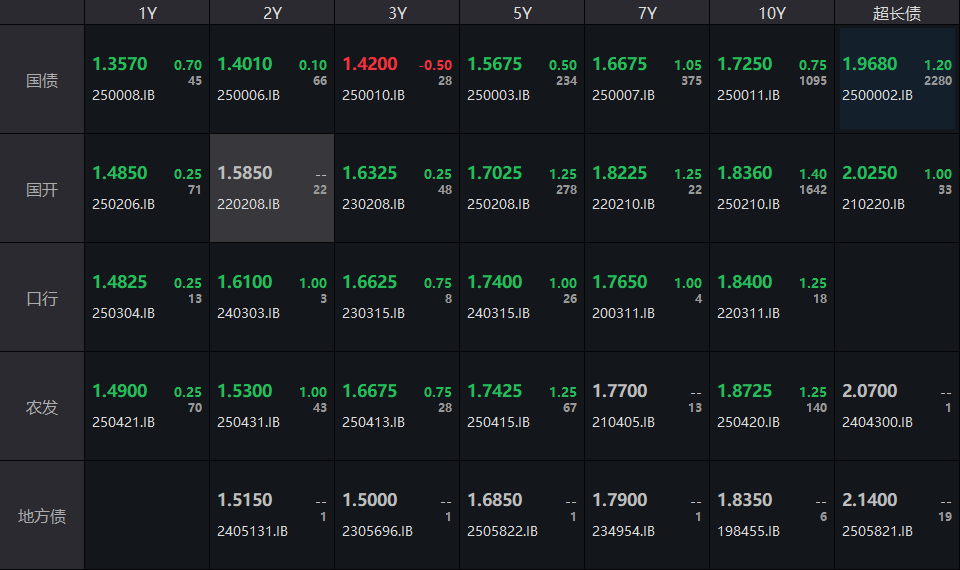Click the 1.4900 yield in 农发 1Y
960x570 pixels.
coord(119,391)
